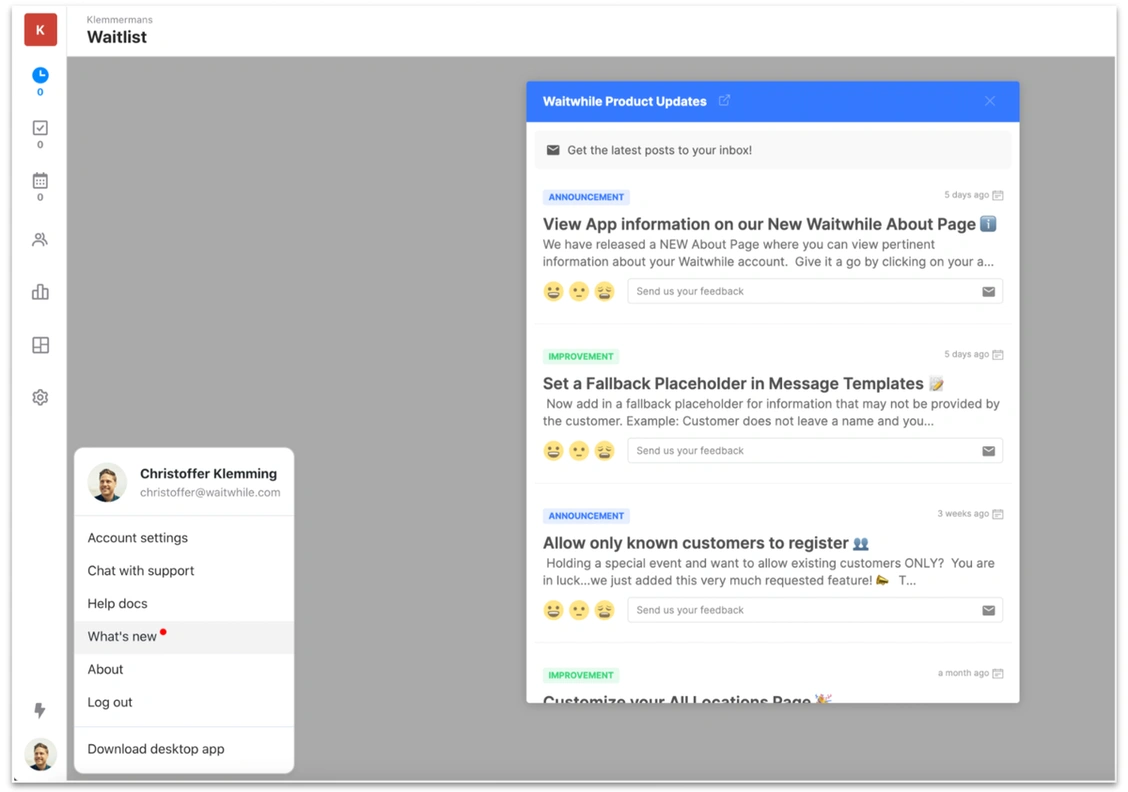Viewport: 1128px width, 792px height.
Task: Click the Klemmermans location name in header
Action: (x=119, y=19)
